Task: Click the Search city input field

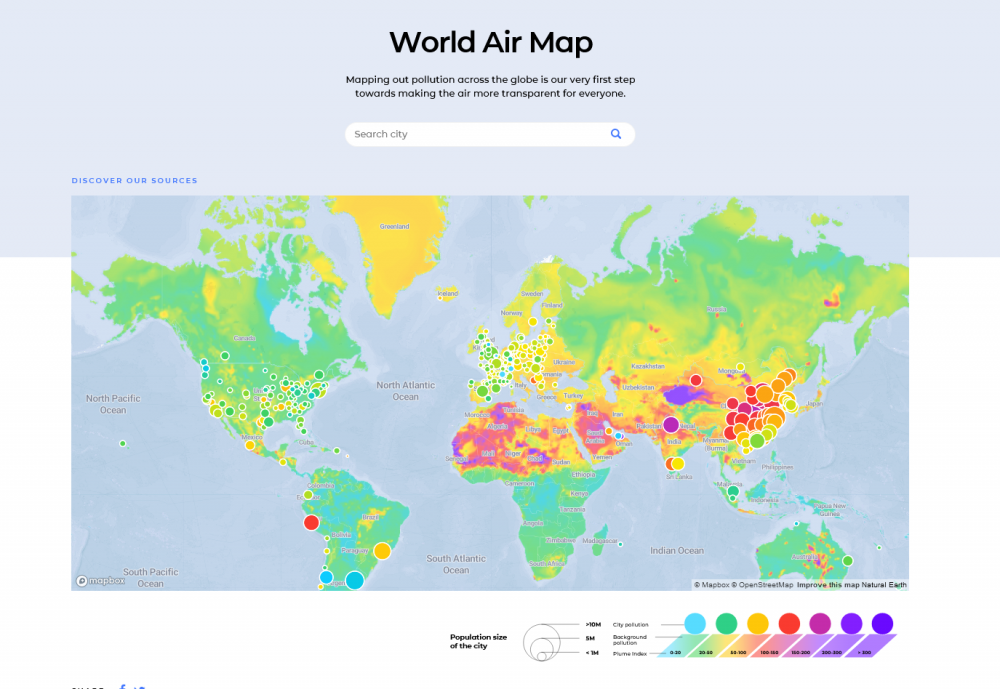Action: click(475, 134)
